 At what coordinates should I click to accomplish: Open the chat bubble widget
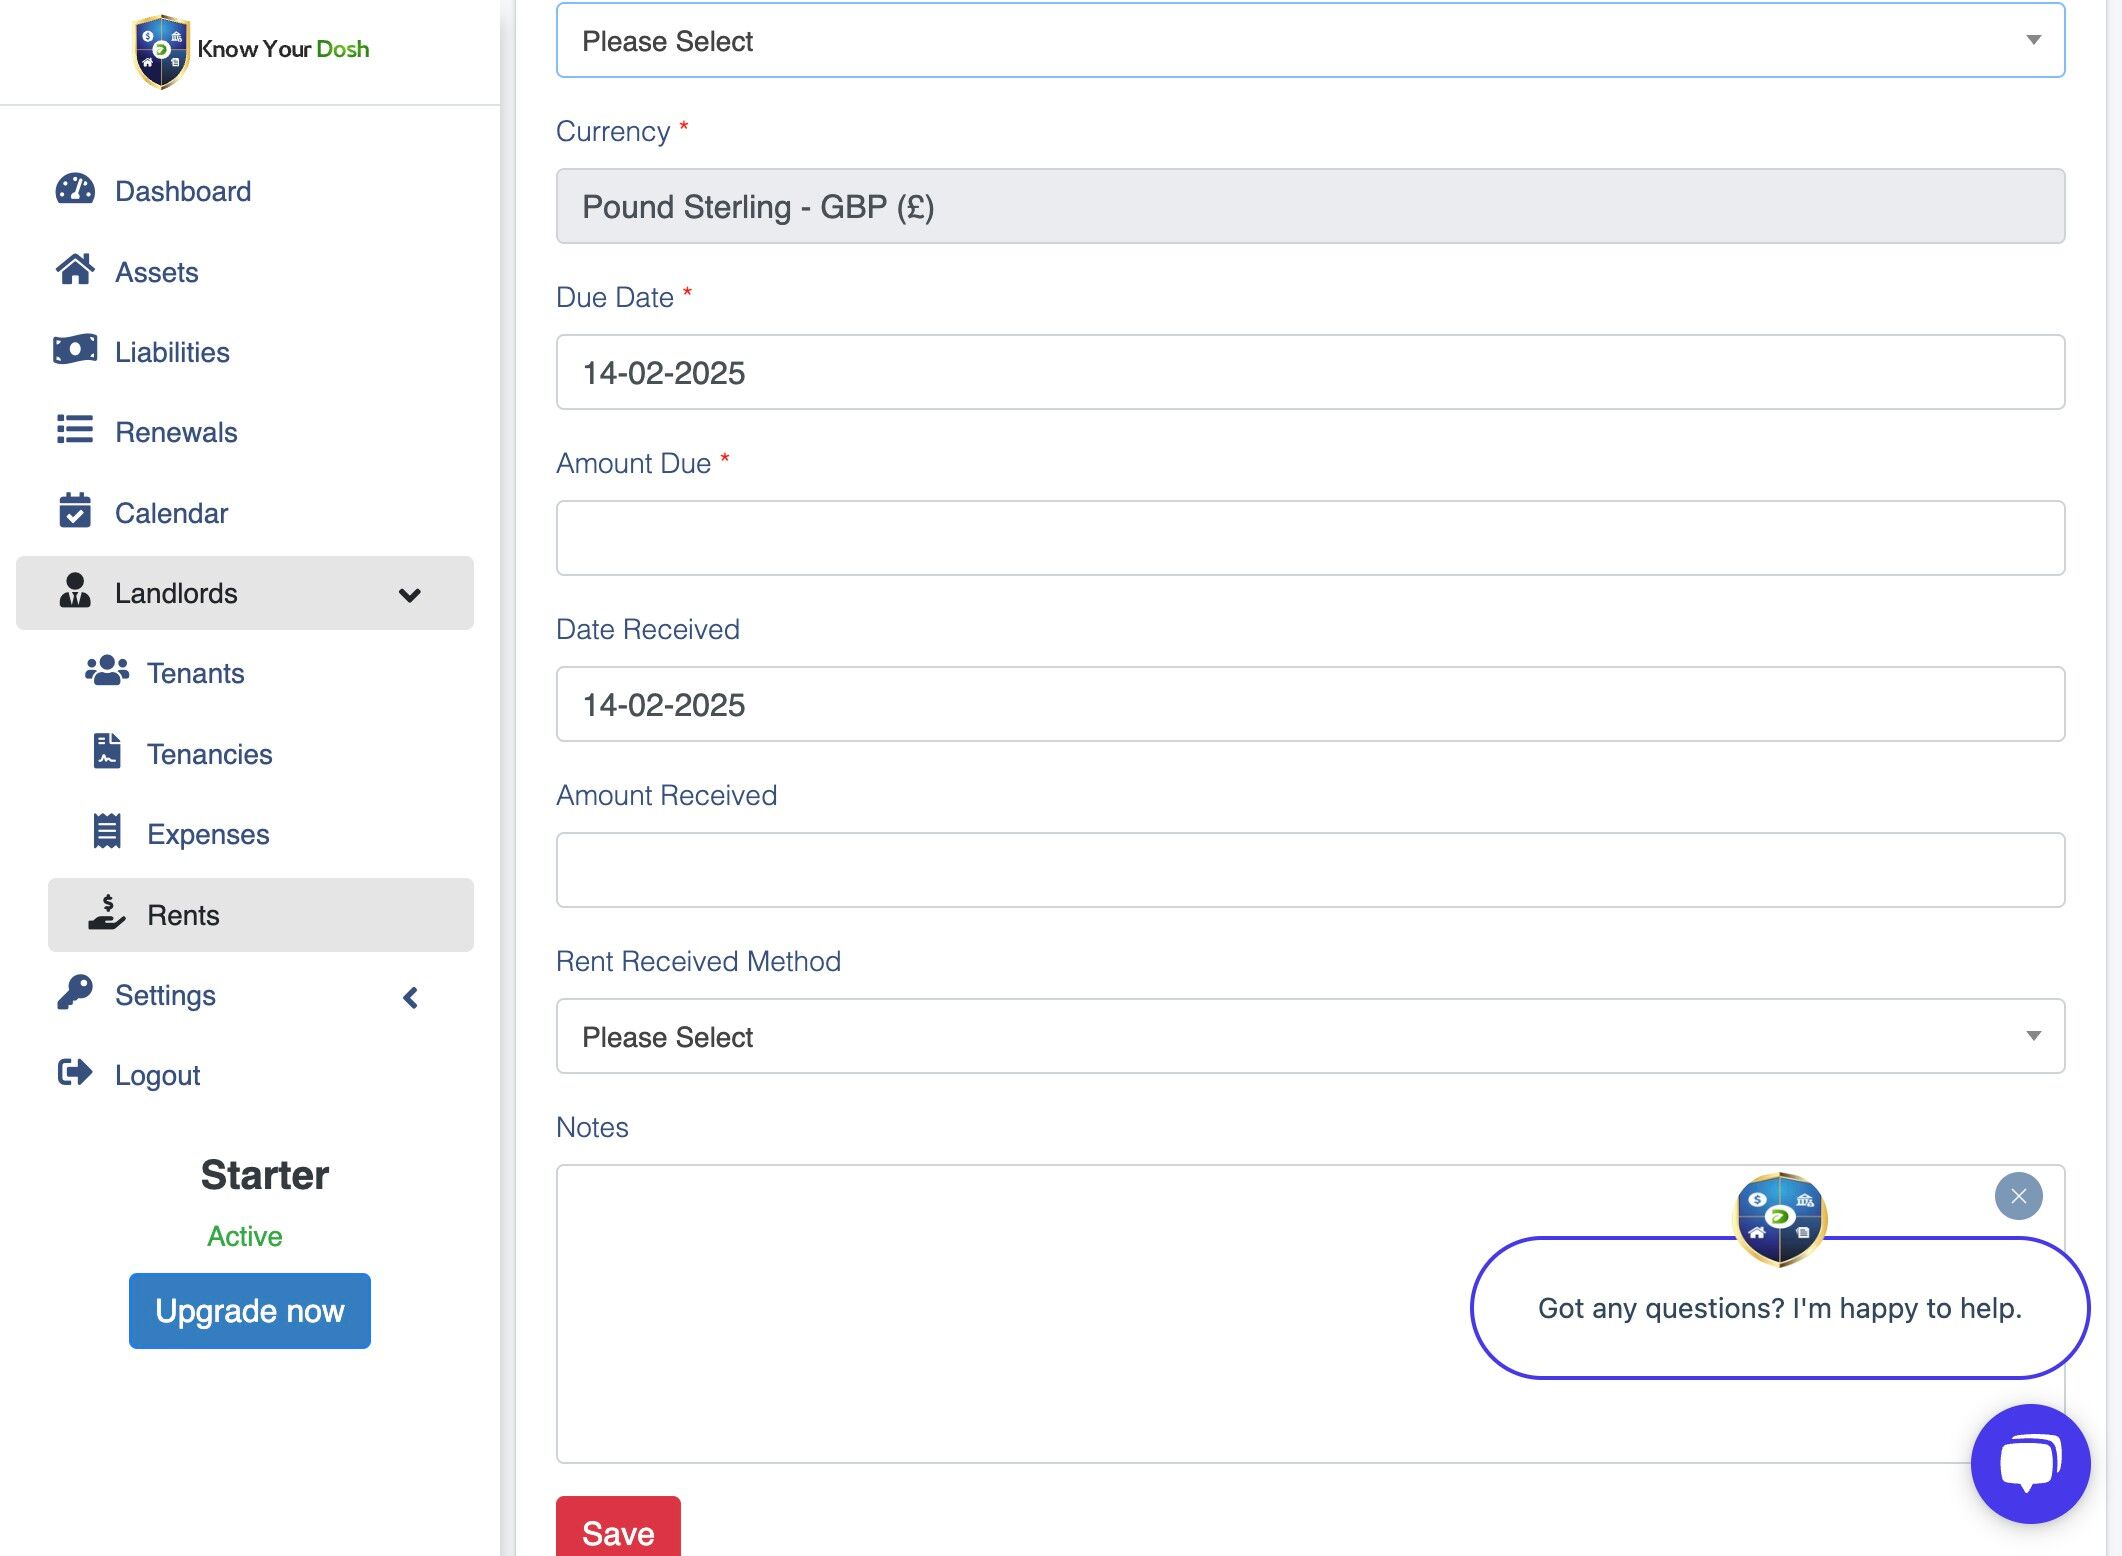(2030, 1464)
